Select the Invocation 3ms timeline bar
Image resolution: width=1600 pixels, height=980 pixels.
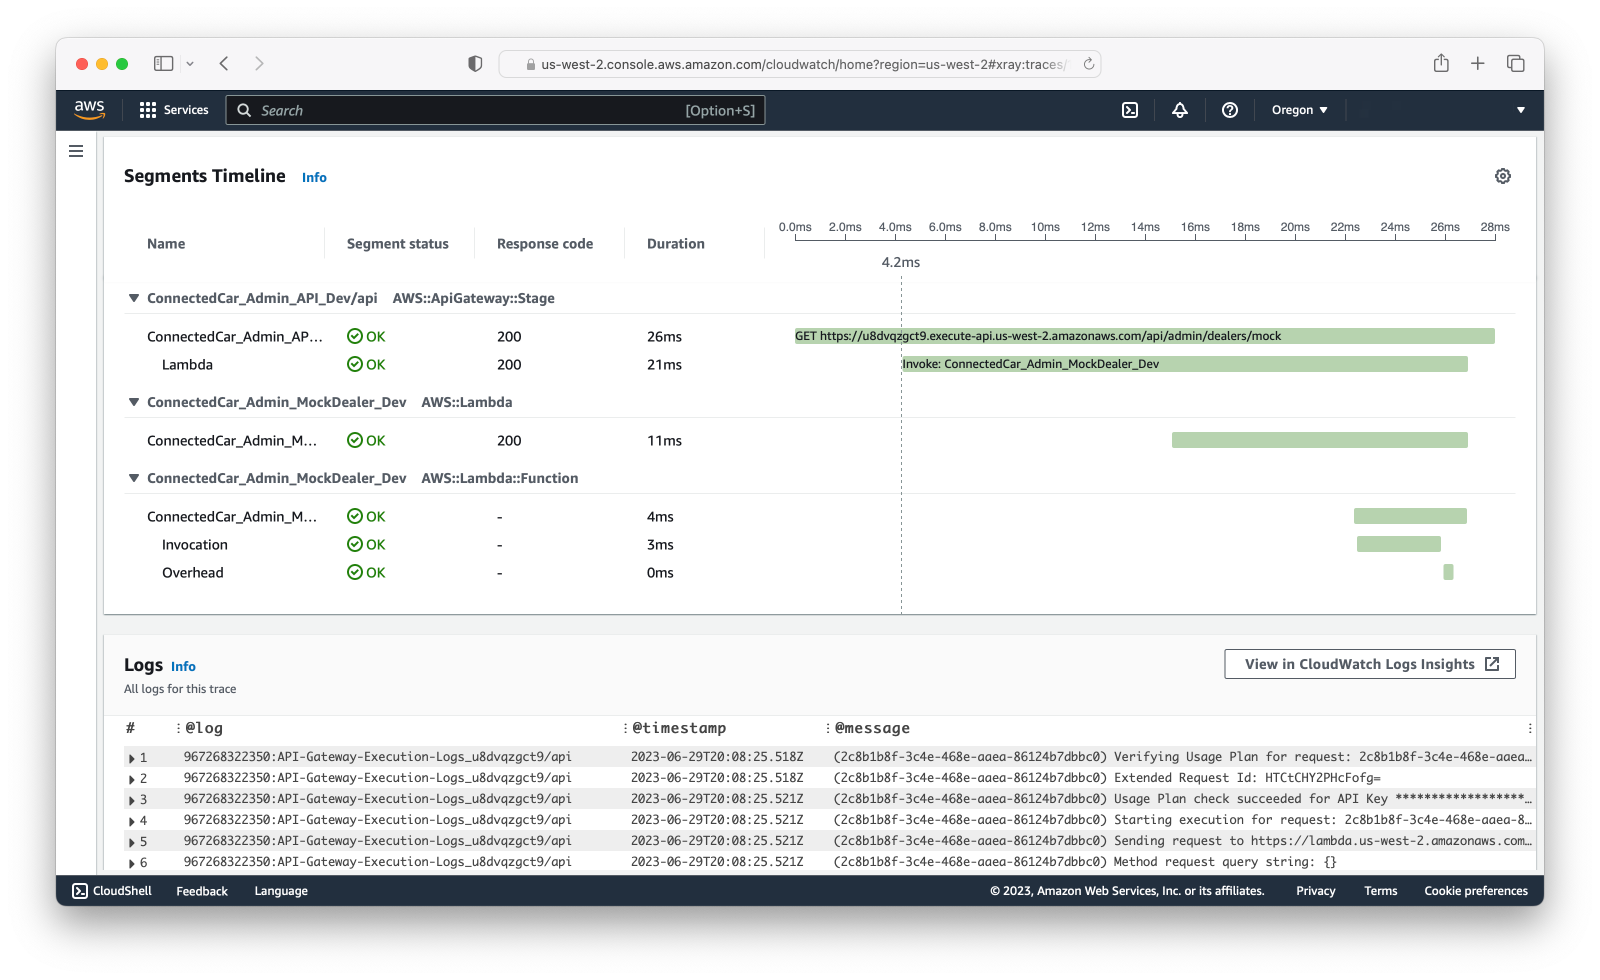click(x=1399, y=544)
